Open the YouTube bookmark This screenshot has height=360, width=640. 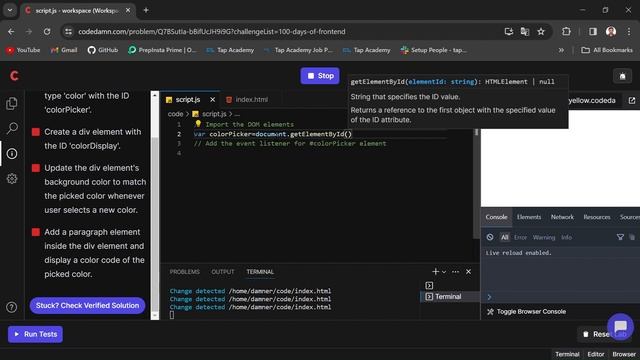[x=23, y=50]
